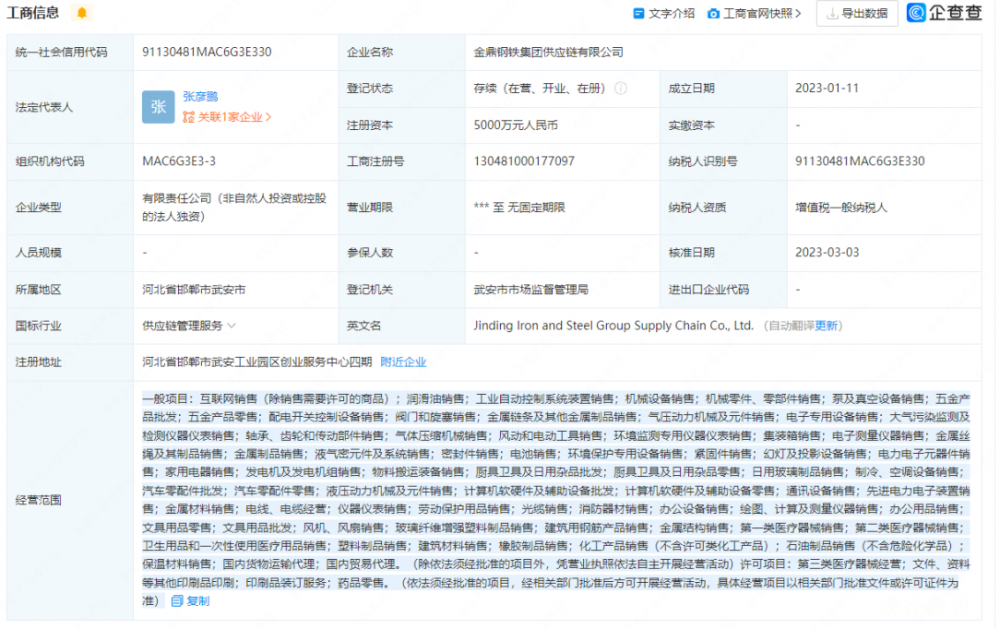This screenshot has width=1000, height=629.
Task: Select organization code MAC6G3E3-3
Action: [x=179, y=161]
